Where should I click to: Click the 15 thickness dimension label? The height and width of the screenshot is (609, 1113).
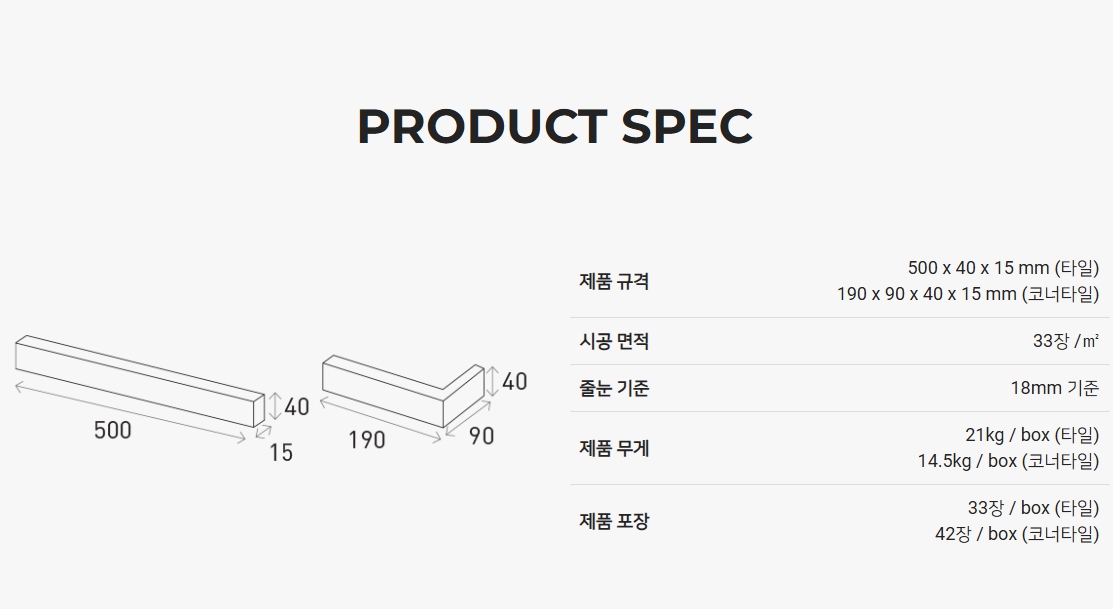pyautogui.click(x=281, y=453)
